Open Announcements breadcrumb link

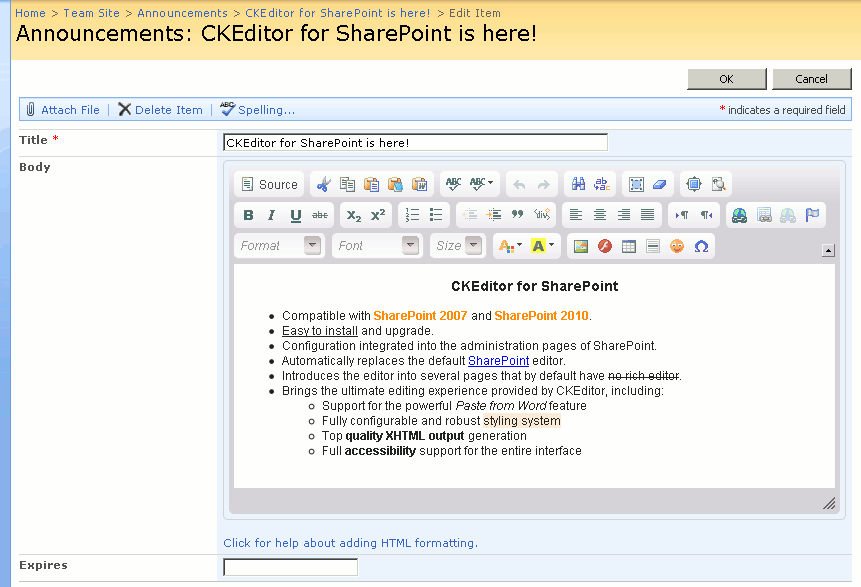pos(182,13)
